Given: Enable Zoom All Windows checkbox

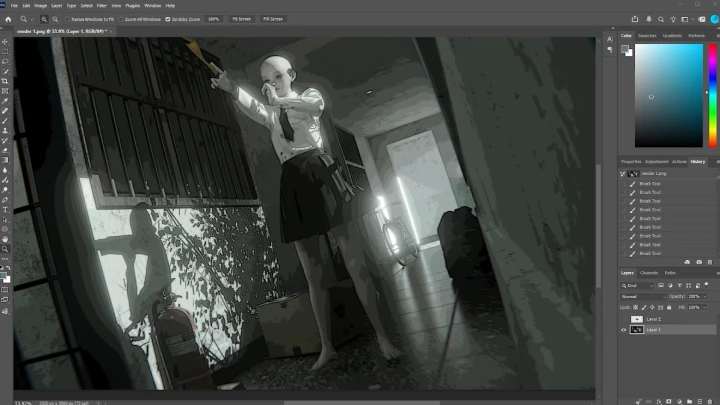Looking at the screenshot, I should (x=121, y=19).
